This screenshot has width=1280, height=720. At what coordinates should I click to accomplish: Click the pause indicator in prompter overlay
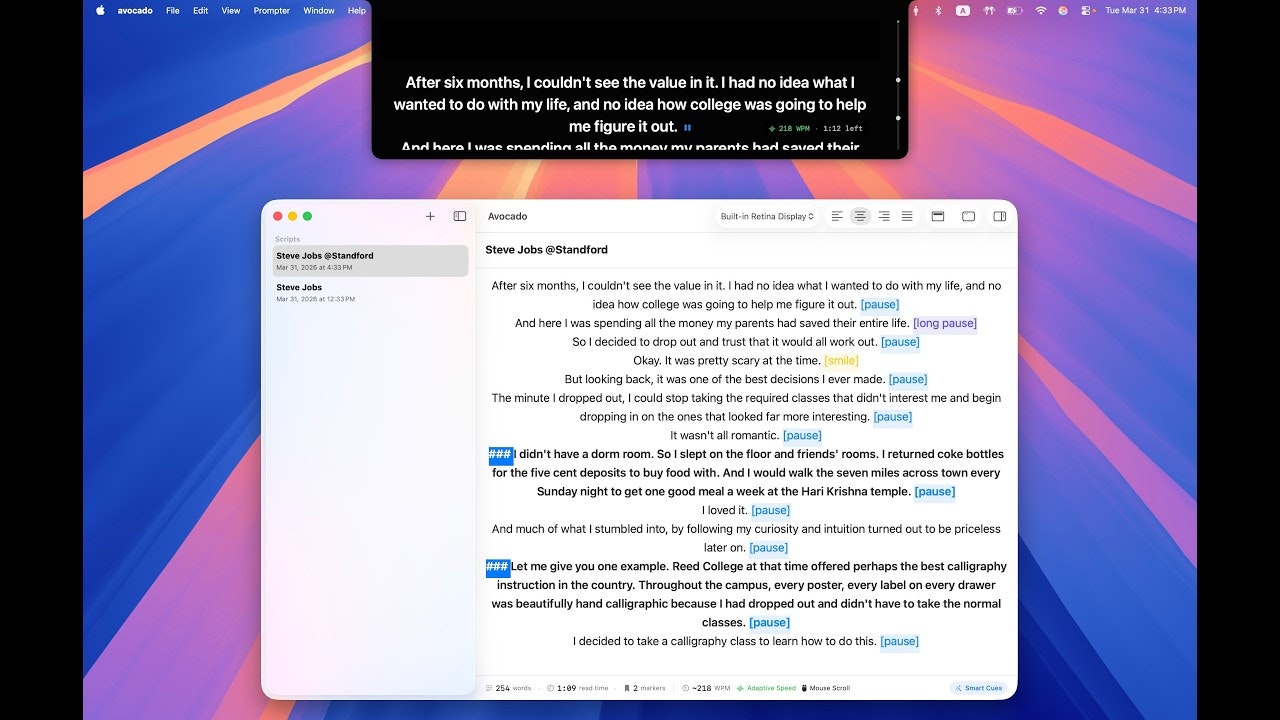click(687, 127)
